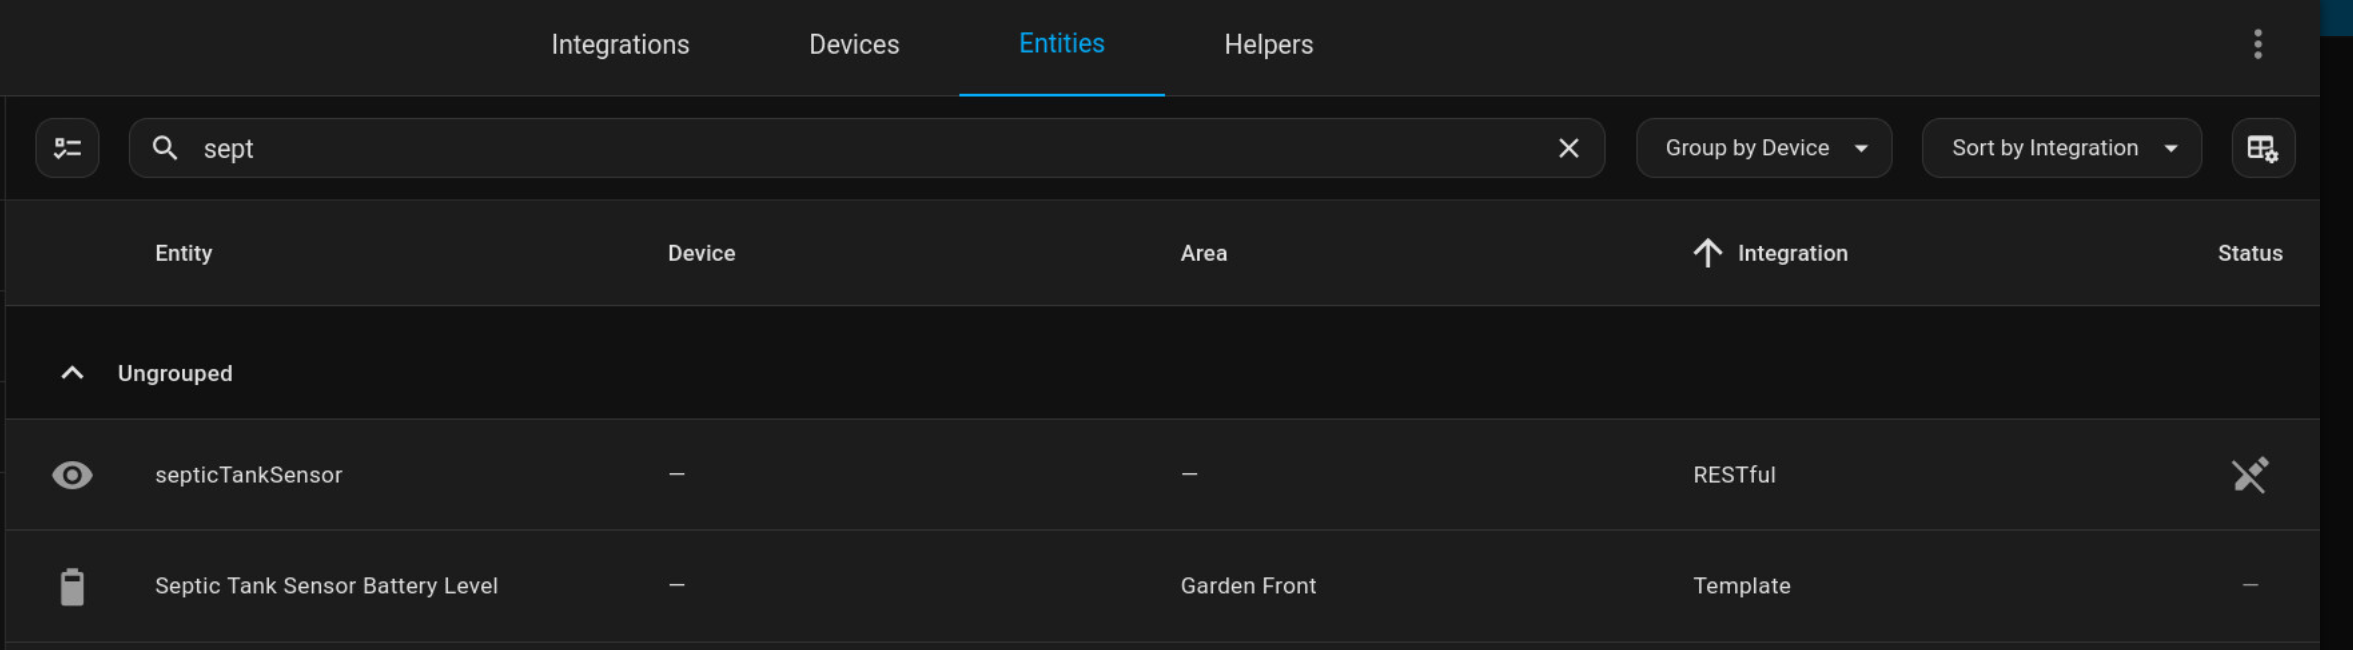This screenshot has height=650, width=2353.
Task: Click the upward sort arrow on Integration column
Action: point(1706,253)
